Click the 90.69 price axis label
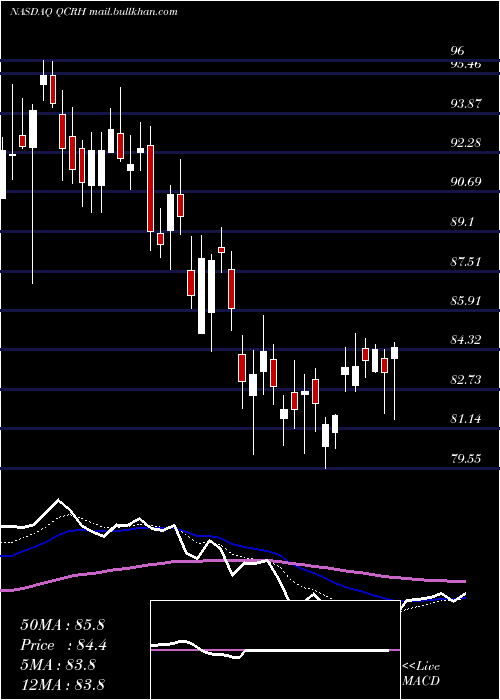 click(466, 182)
